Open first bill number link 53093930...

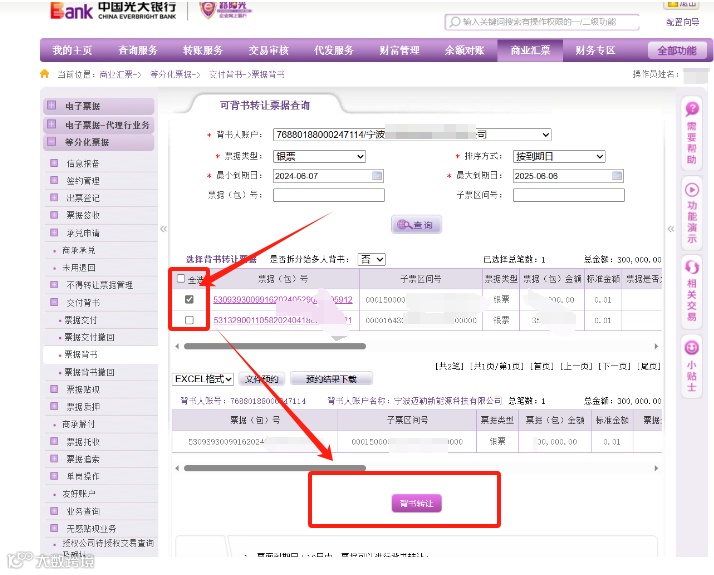[283, 300]
